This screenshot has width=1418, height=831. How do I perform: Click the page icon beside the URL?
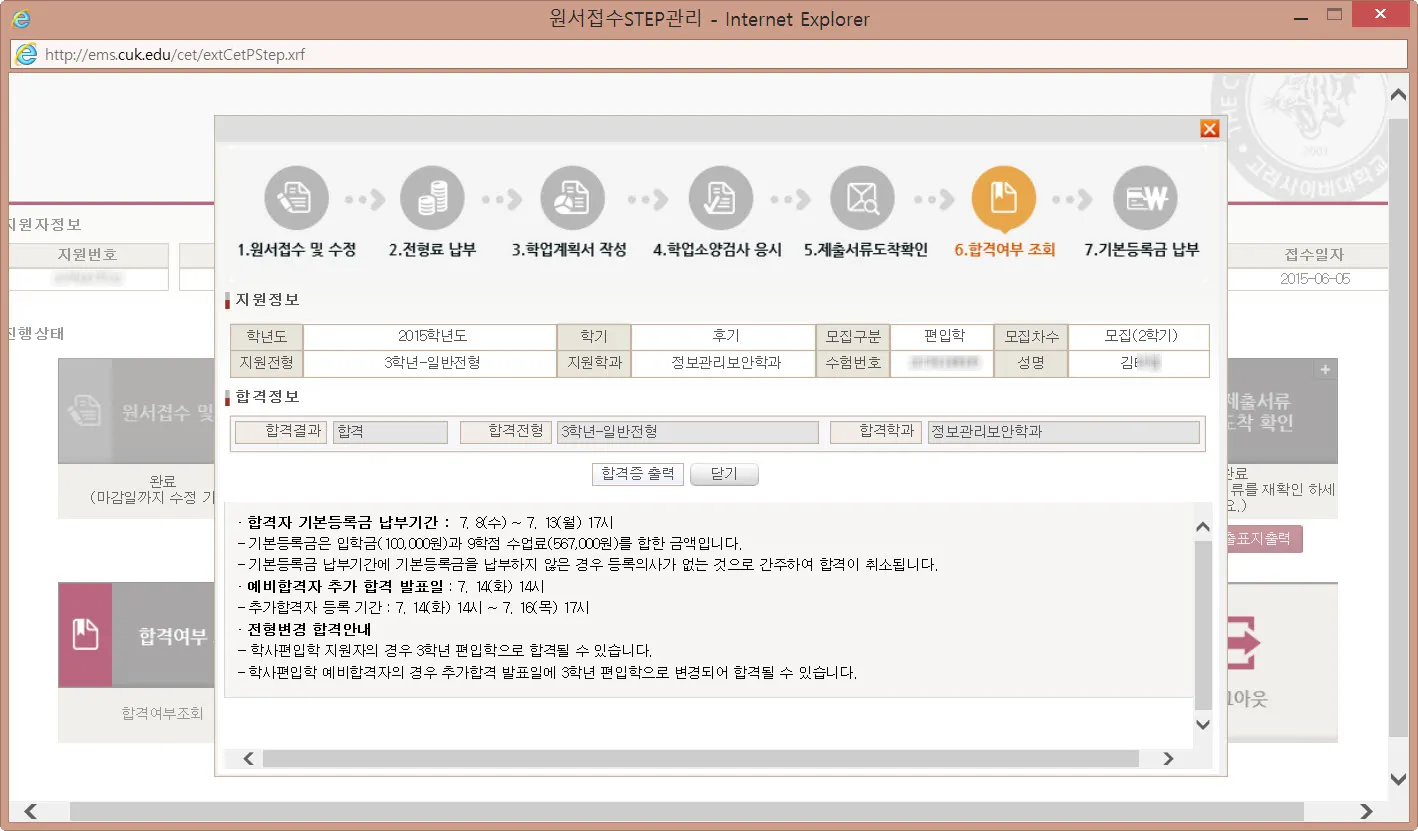pyautogui.click(x=27, y=55)
